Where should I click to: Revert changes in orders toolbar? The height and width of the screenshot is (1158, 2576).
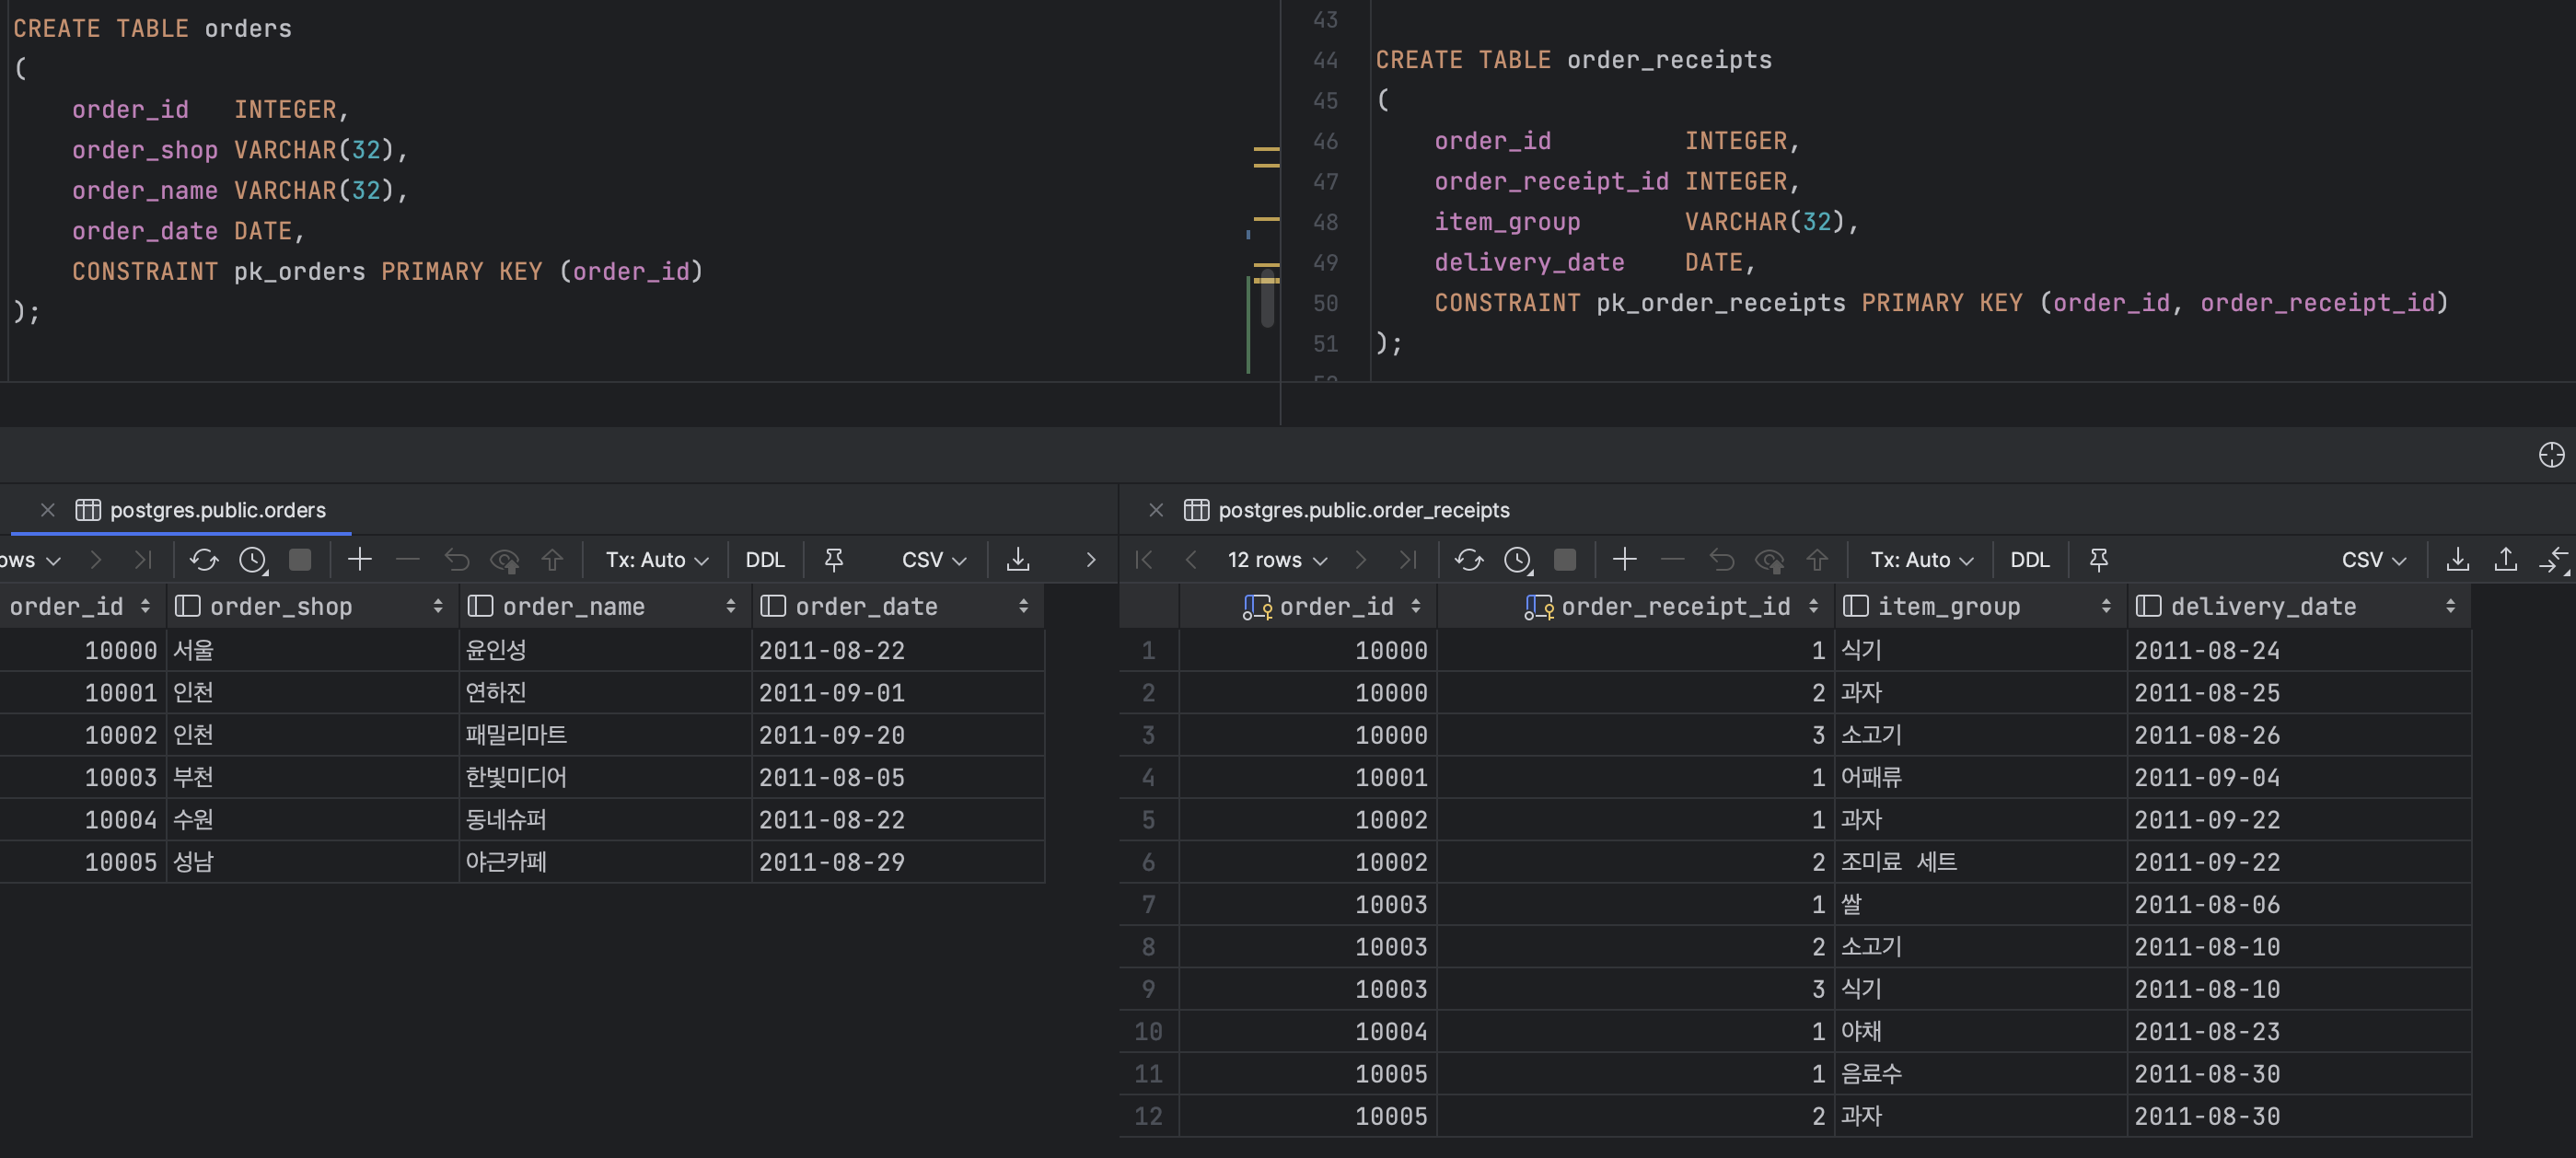457,560
